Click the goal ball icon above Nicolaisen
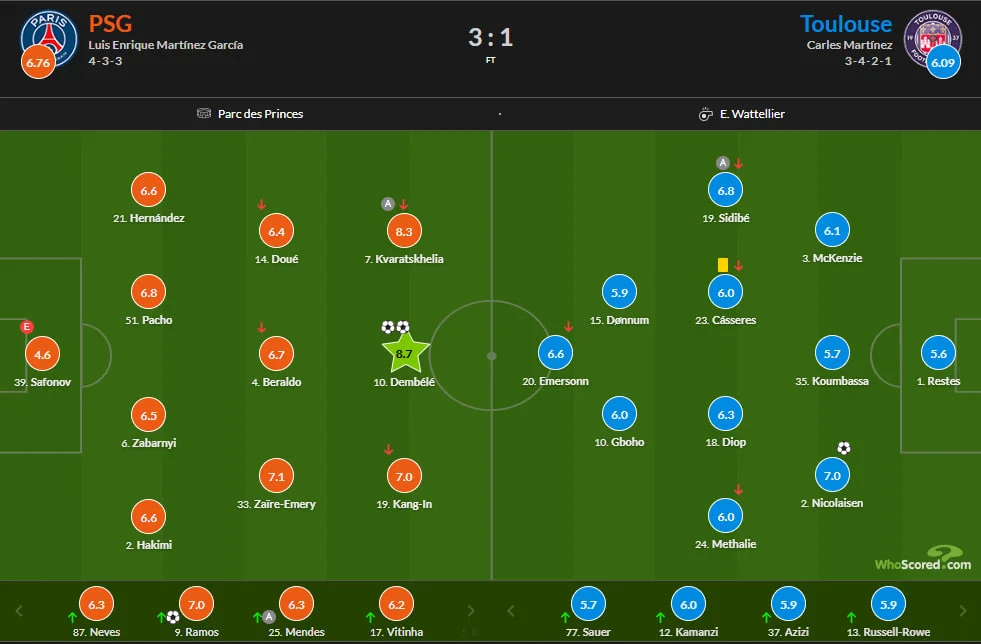981x644 pixels. click(x=843, y=448)
